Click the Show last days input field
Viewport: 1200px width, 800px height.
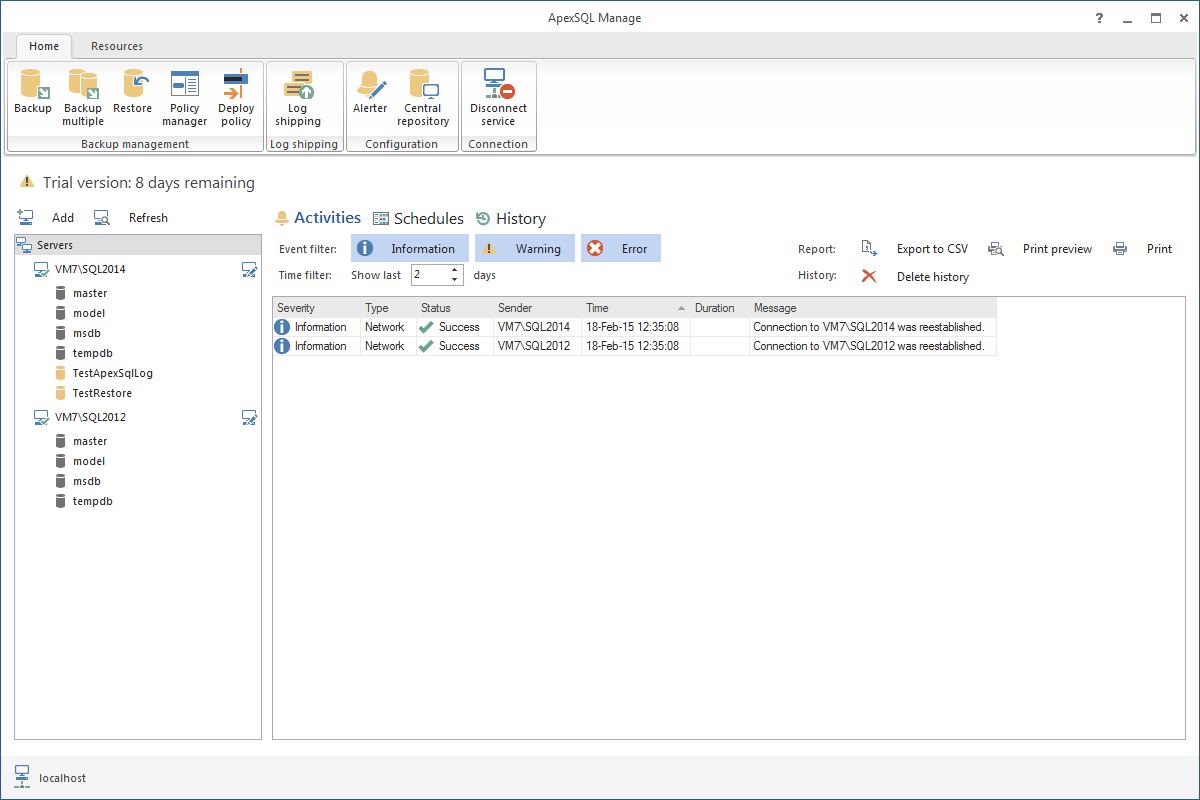pyautogui.click(x=429, y=275)
